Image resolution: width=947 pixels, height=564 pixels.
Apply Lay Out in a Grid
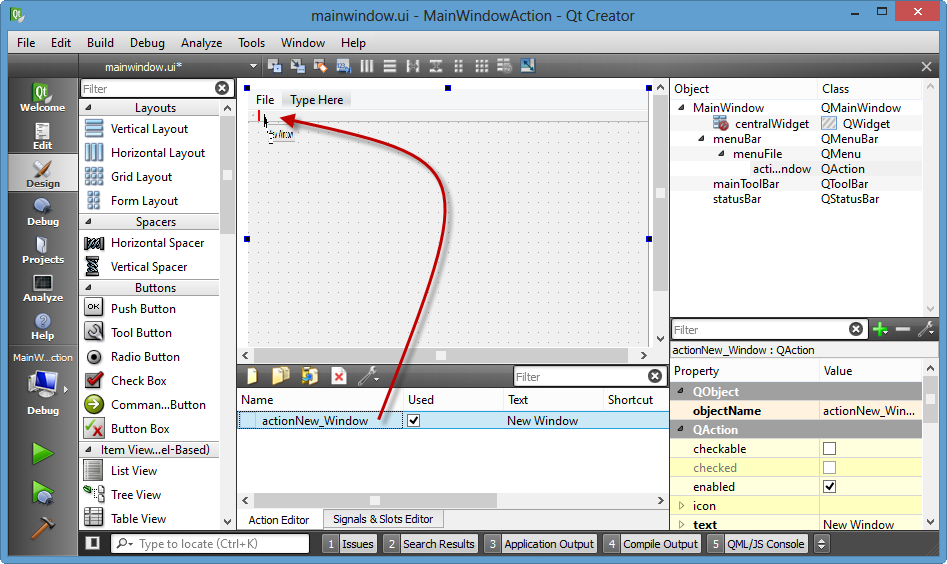(481, 66)
